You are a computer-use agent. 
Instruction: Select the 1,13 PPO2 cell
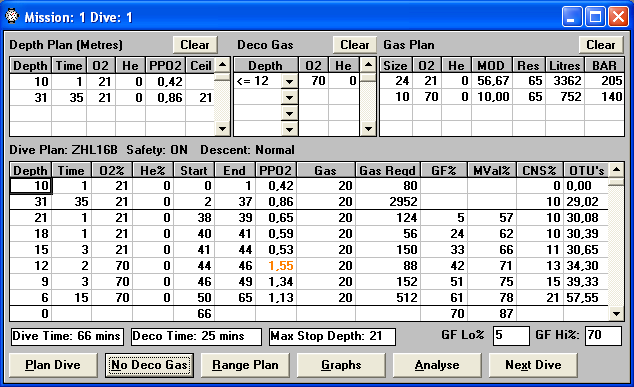276,298
